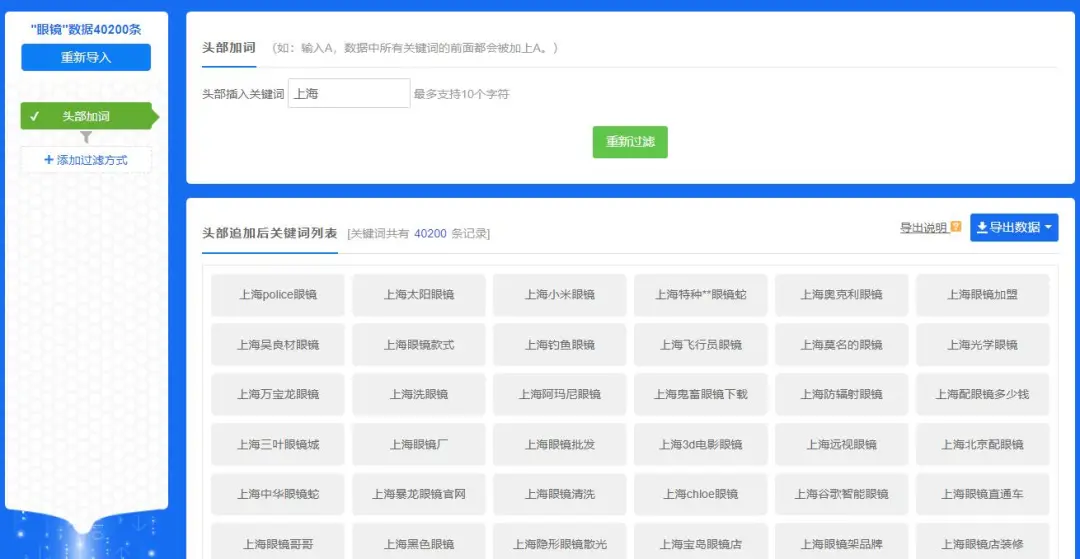Click keyword 上海宝岛眼镜店
The height and width of the screenshot is (559, 1080).
pyautogui.click(x=700, y=542)
